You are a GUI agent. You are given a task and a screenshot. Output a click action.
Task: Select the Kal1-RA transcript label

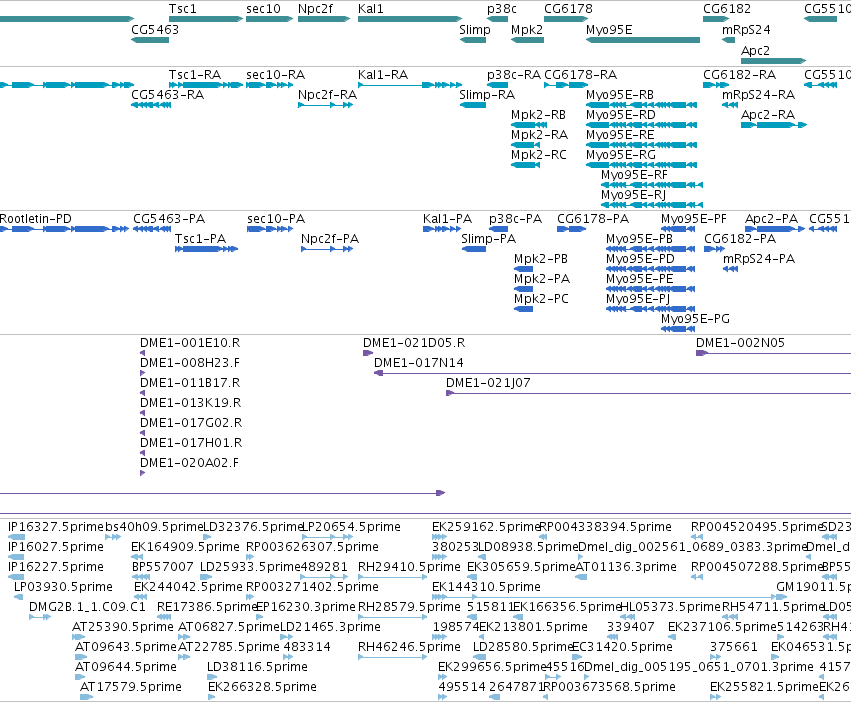(383, 75)
